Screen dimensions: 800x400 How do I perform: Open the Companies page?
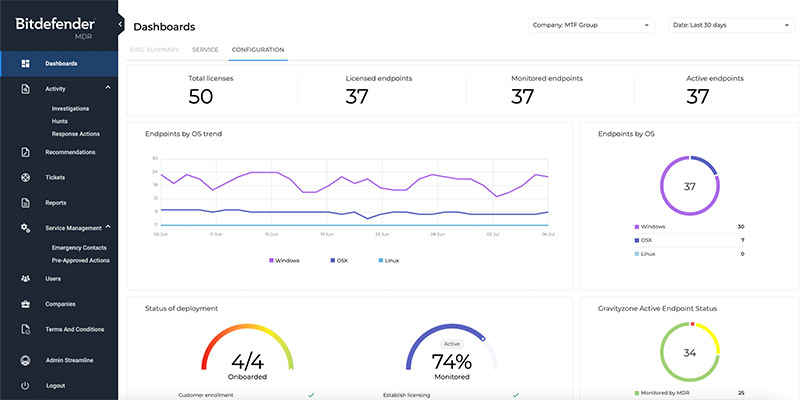point(60,304)
